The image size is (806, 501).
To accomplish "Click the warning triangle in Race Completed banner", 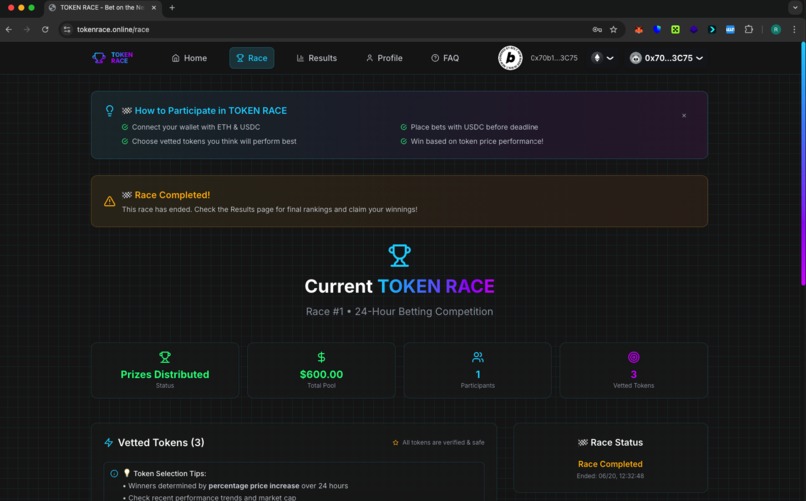I will point(109,201).
